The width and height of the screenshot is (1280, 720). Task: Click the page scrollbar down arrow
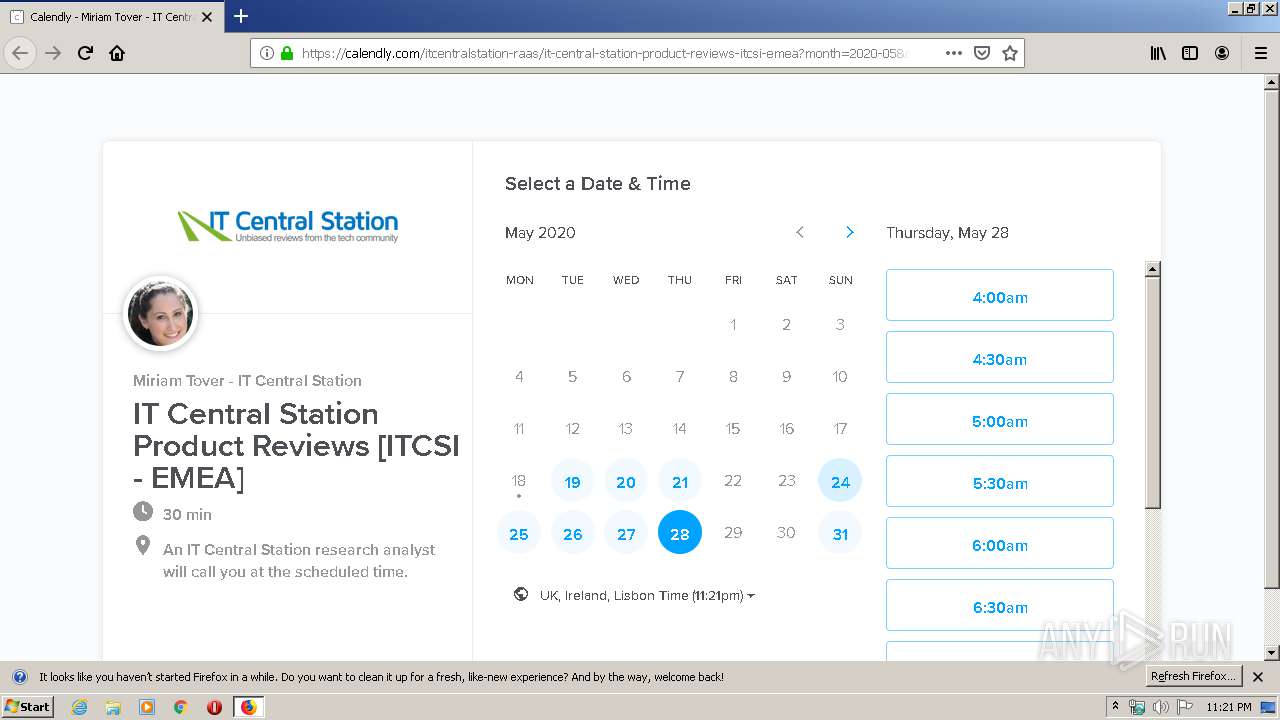pyautogui.click(x=1272, y=653)
